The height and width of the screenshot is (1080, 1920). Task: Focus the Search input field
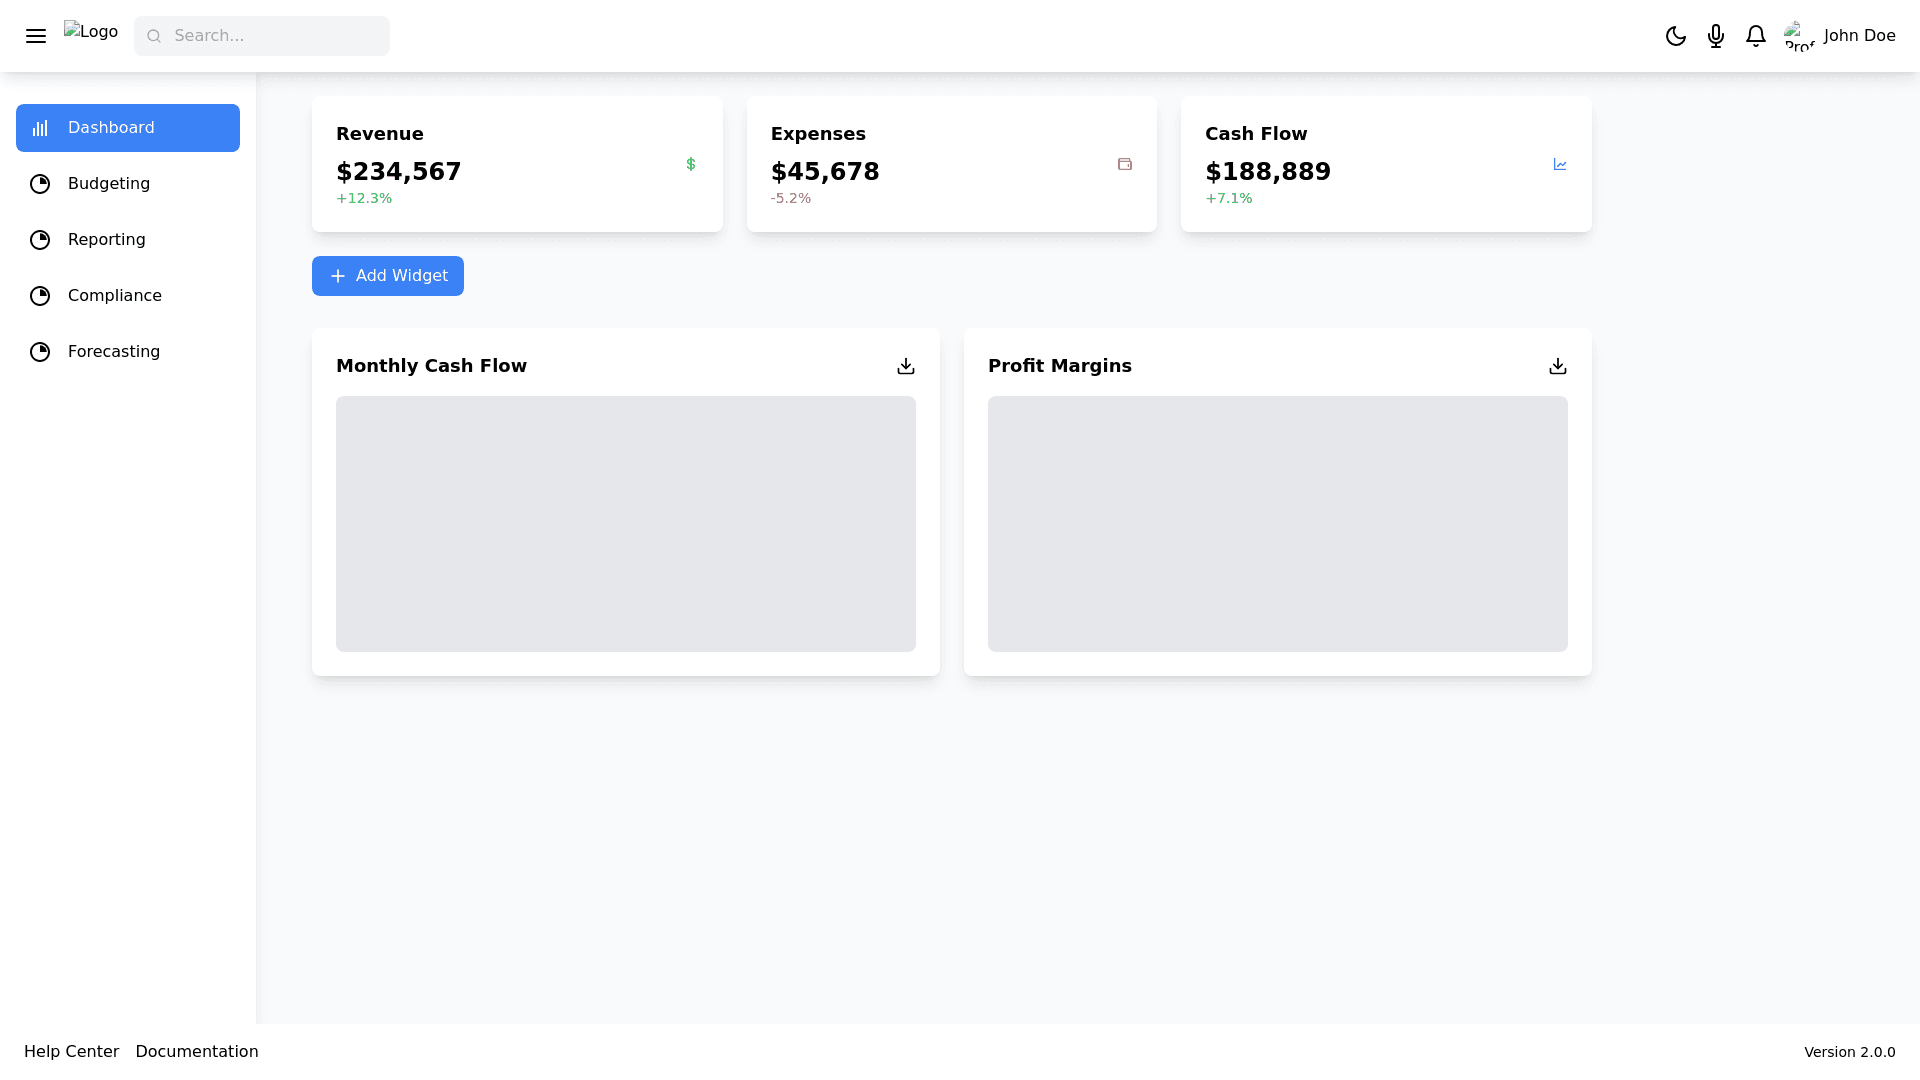(275, 36)
